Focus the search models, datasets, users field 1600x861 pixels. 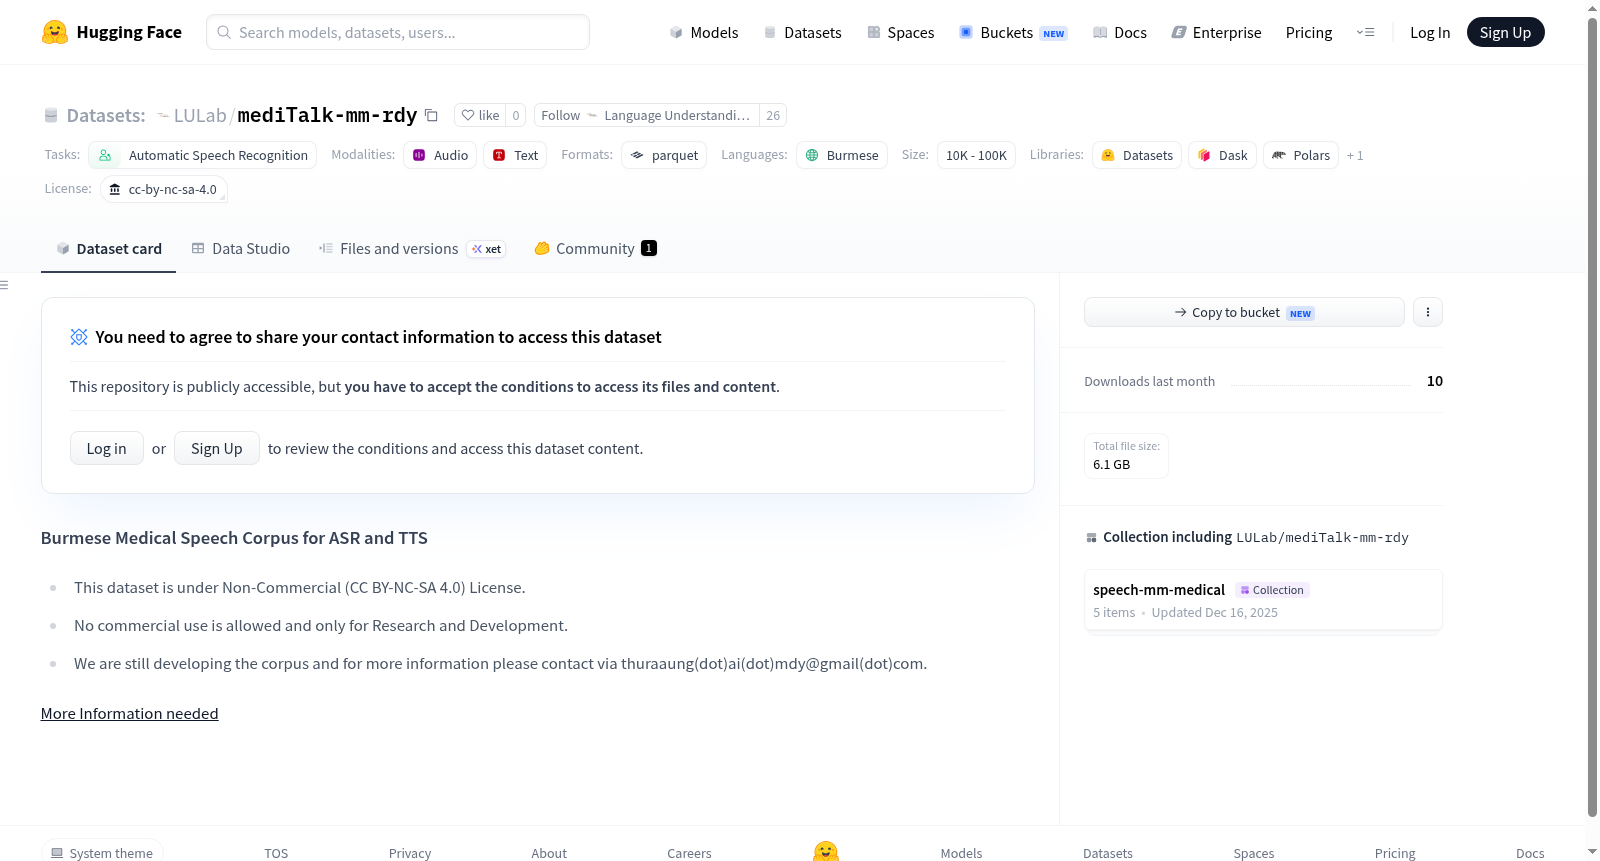point(398,32)
